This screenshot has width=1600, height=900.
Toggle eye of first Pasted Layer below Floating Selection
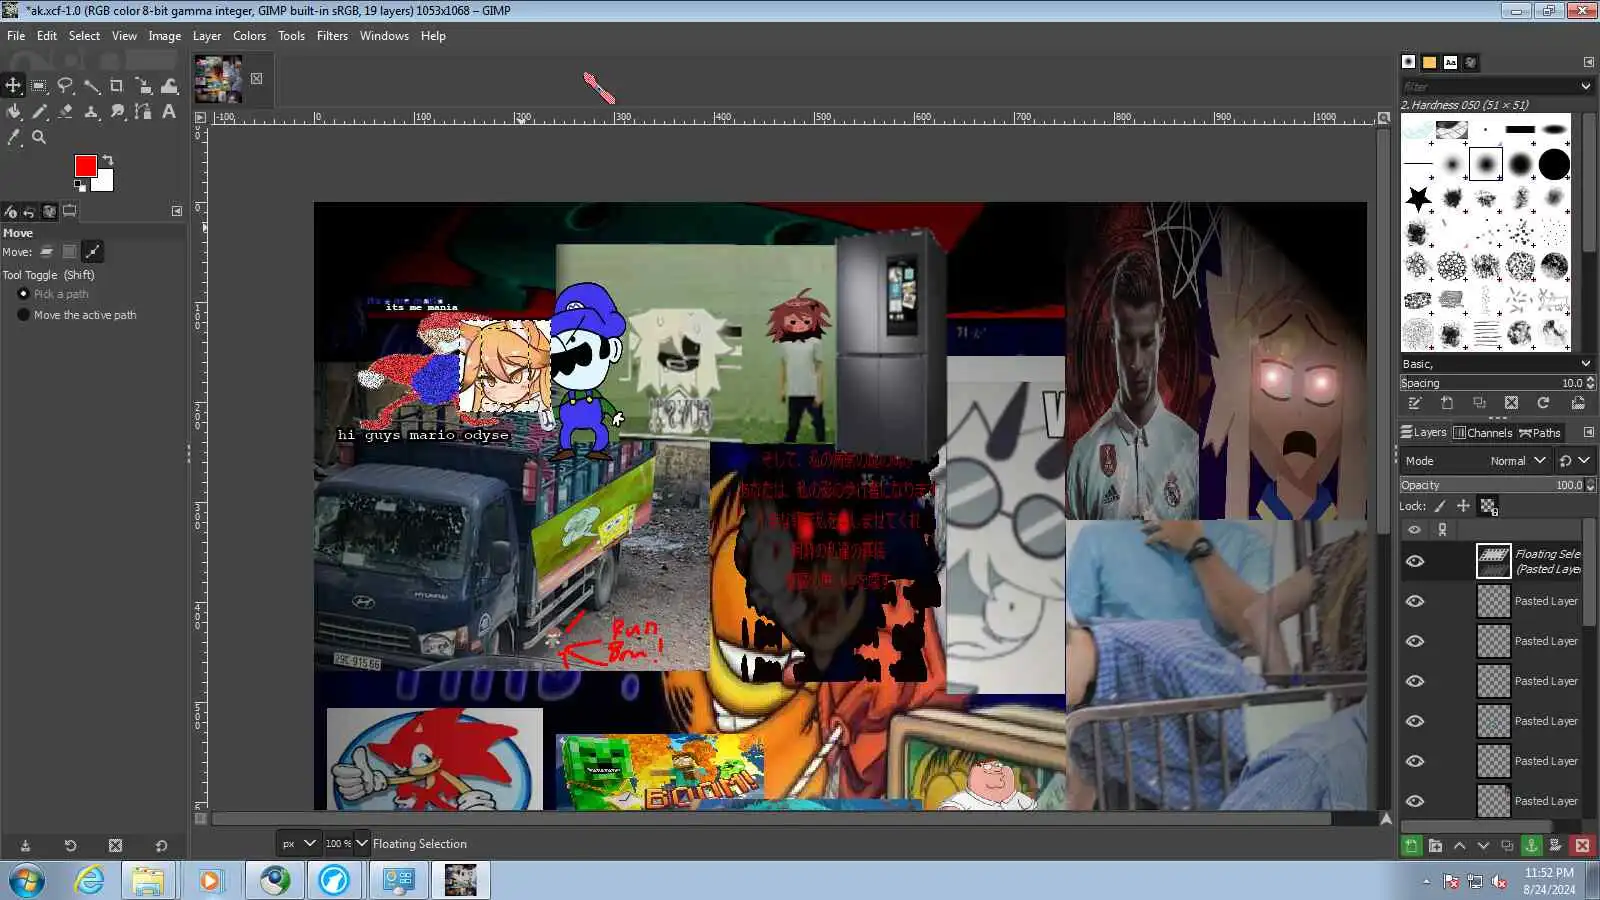tap(1415, 601)
